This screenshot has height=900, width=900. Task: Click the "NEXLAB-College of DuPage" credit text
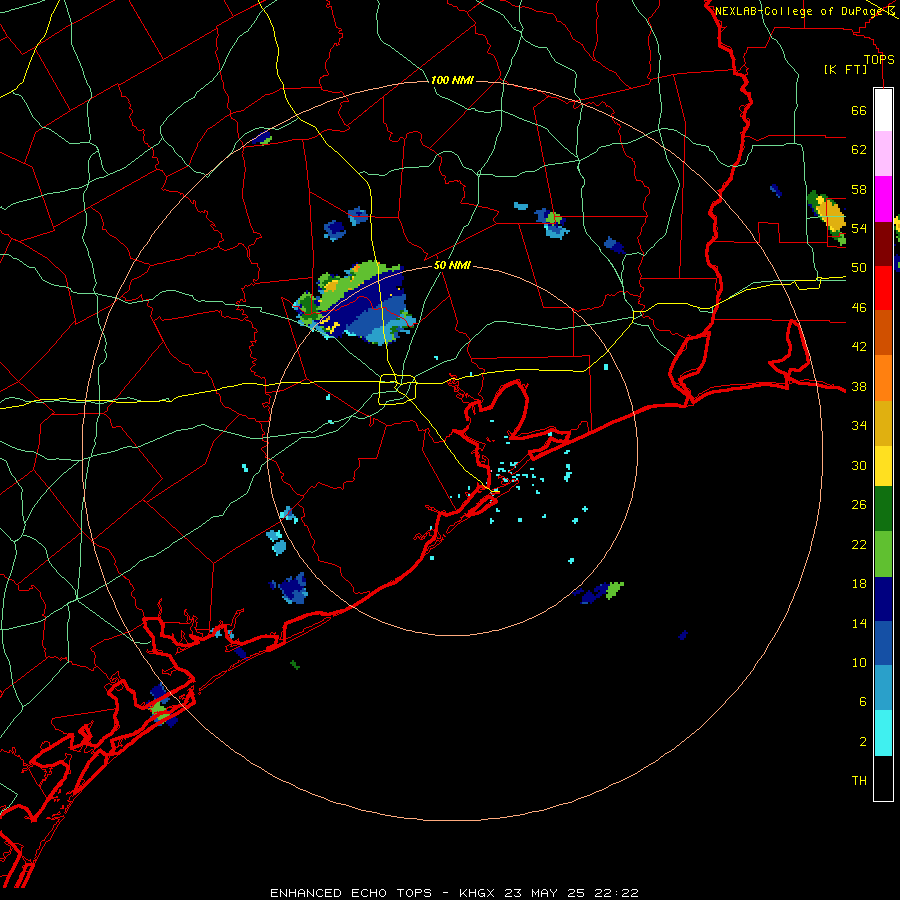800,11
